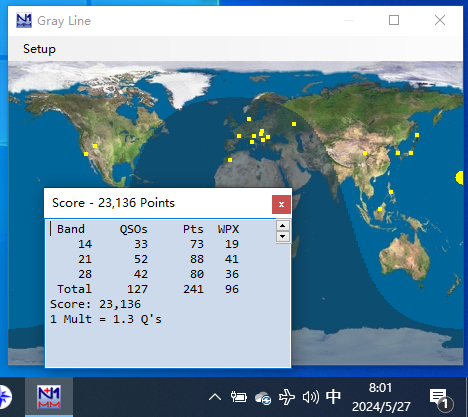The image size is (468, 417).
Task: Click the Gray Line title bar app icon
Action: 24,20
